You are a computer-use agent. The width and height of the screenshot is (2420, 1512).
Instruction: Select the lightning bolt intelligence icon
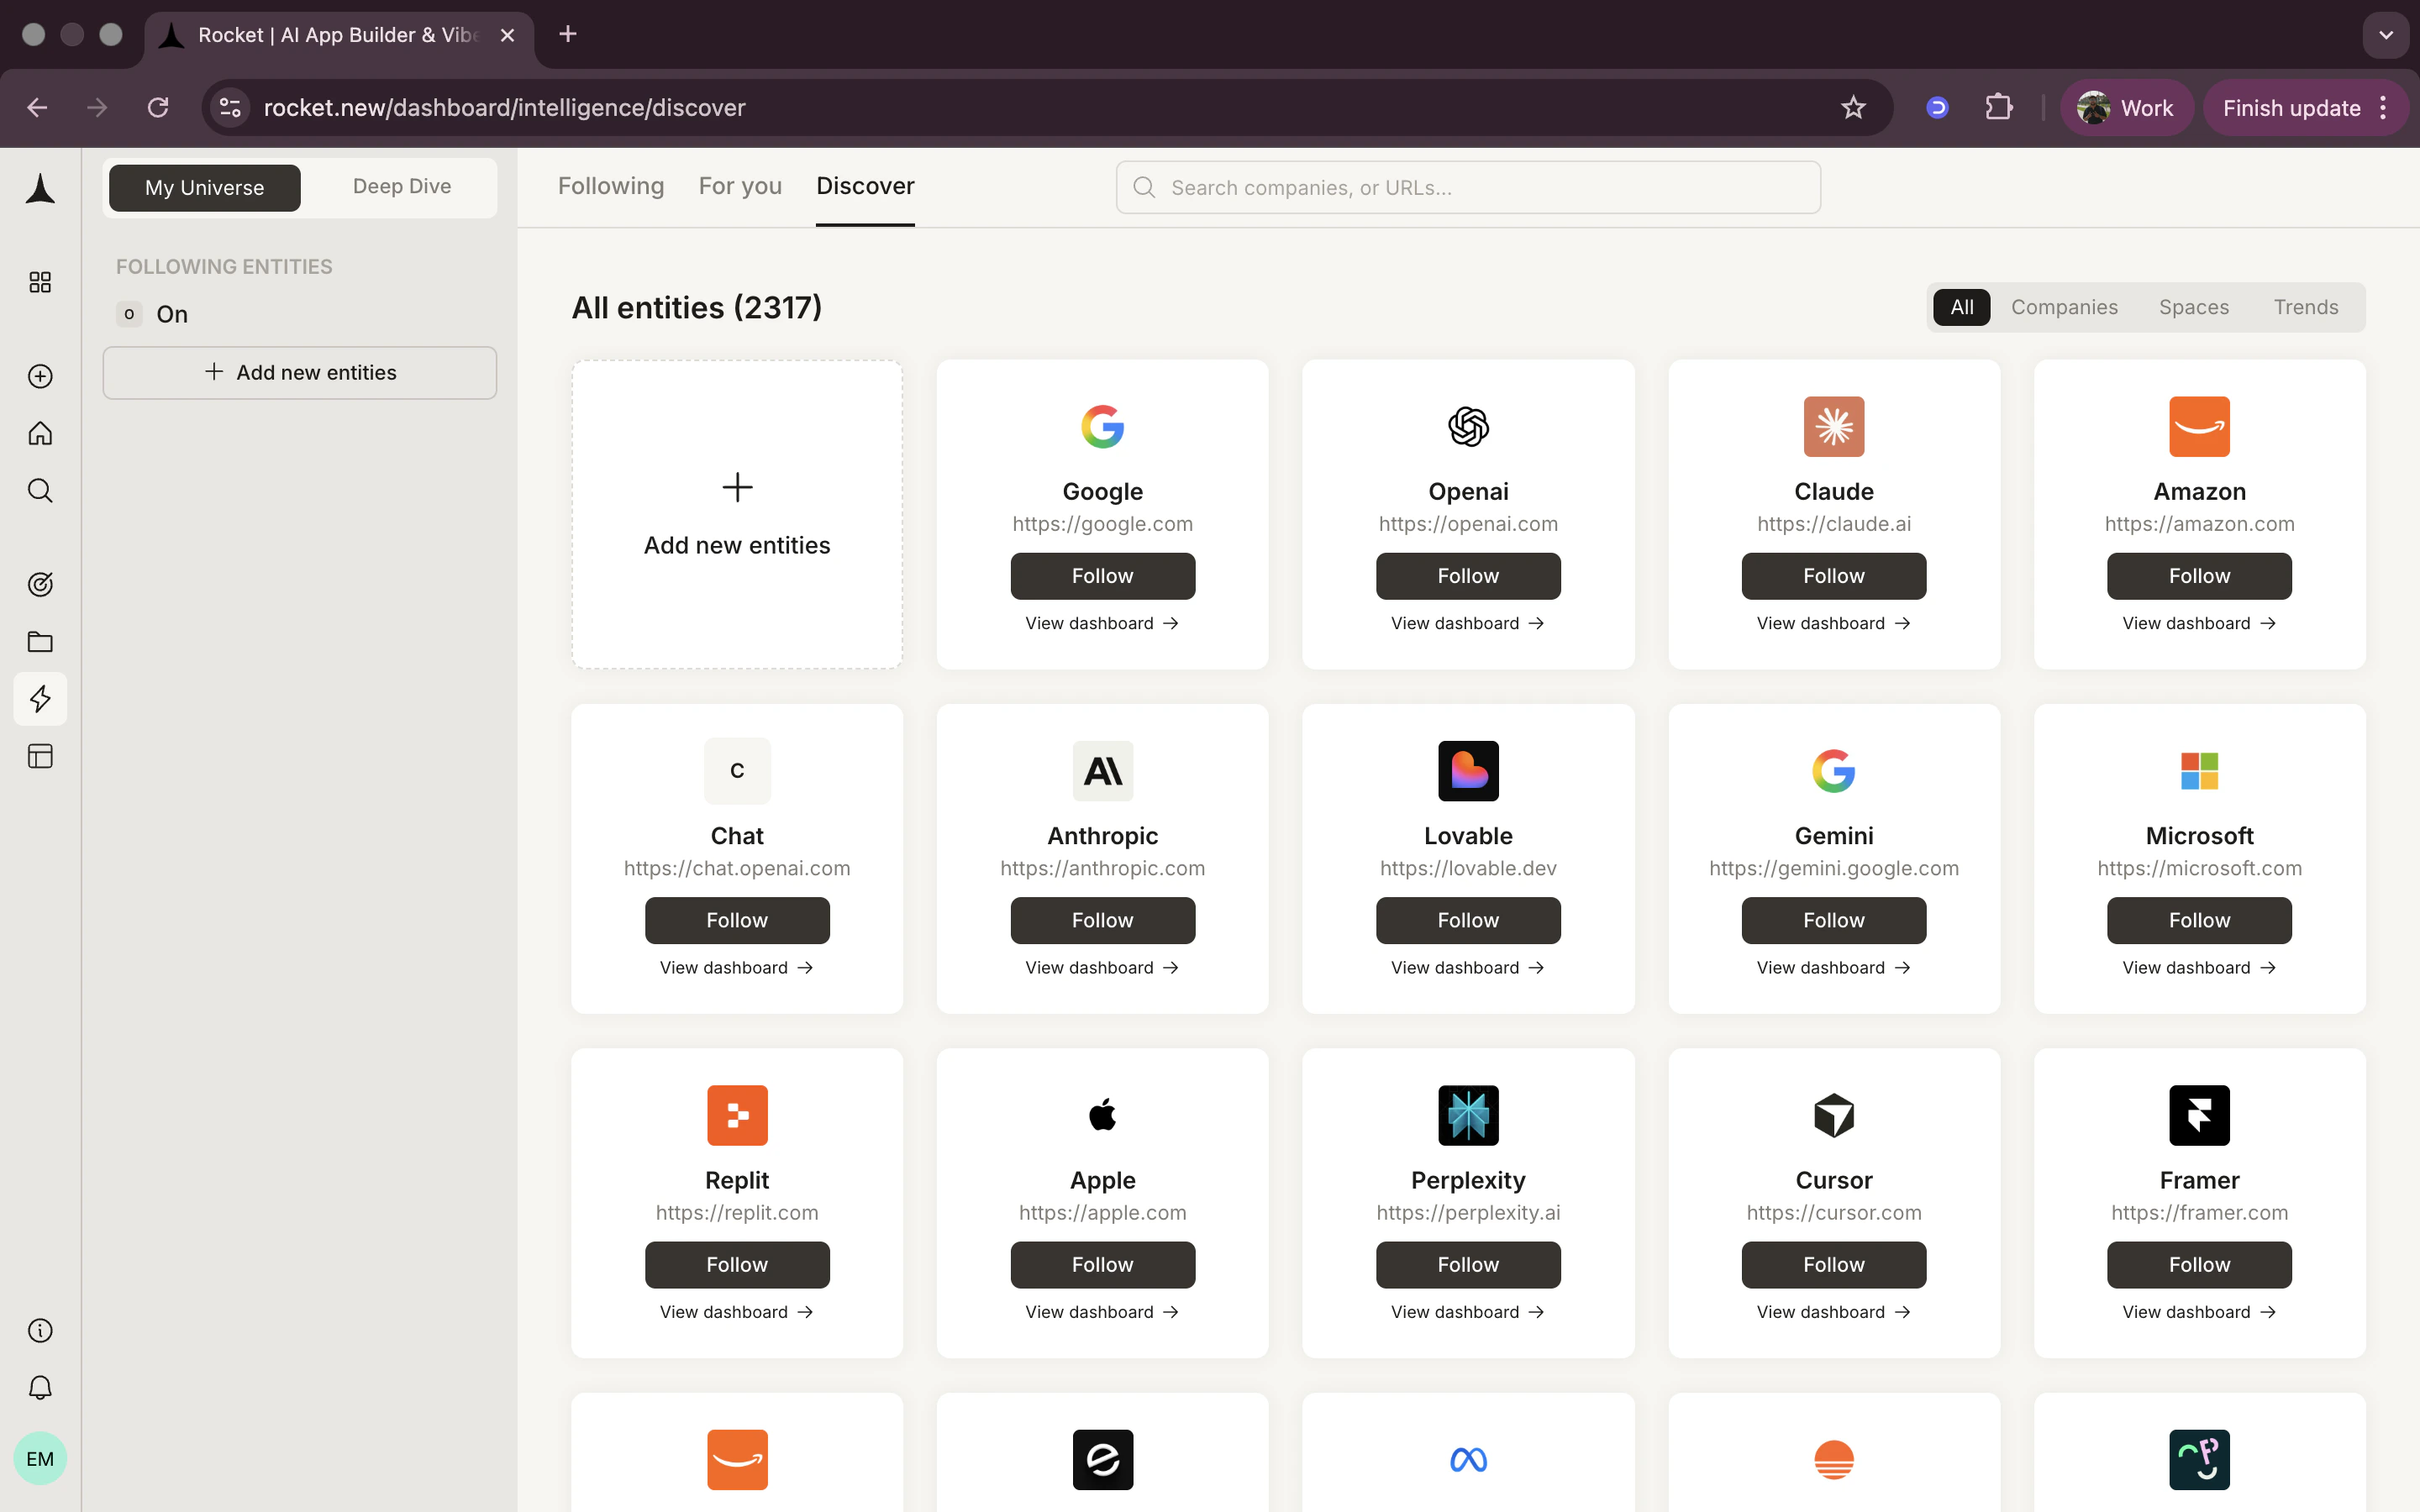(40, 698)
